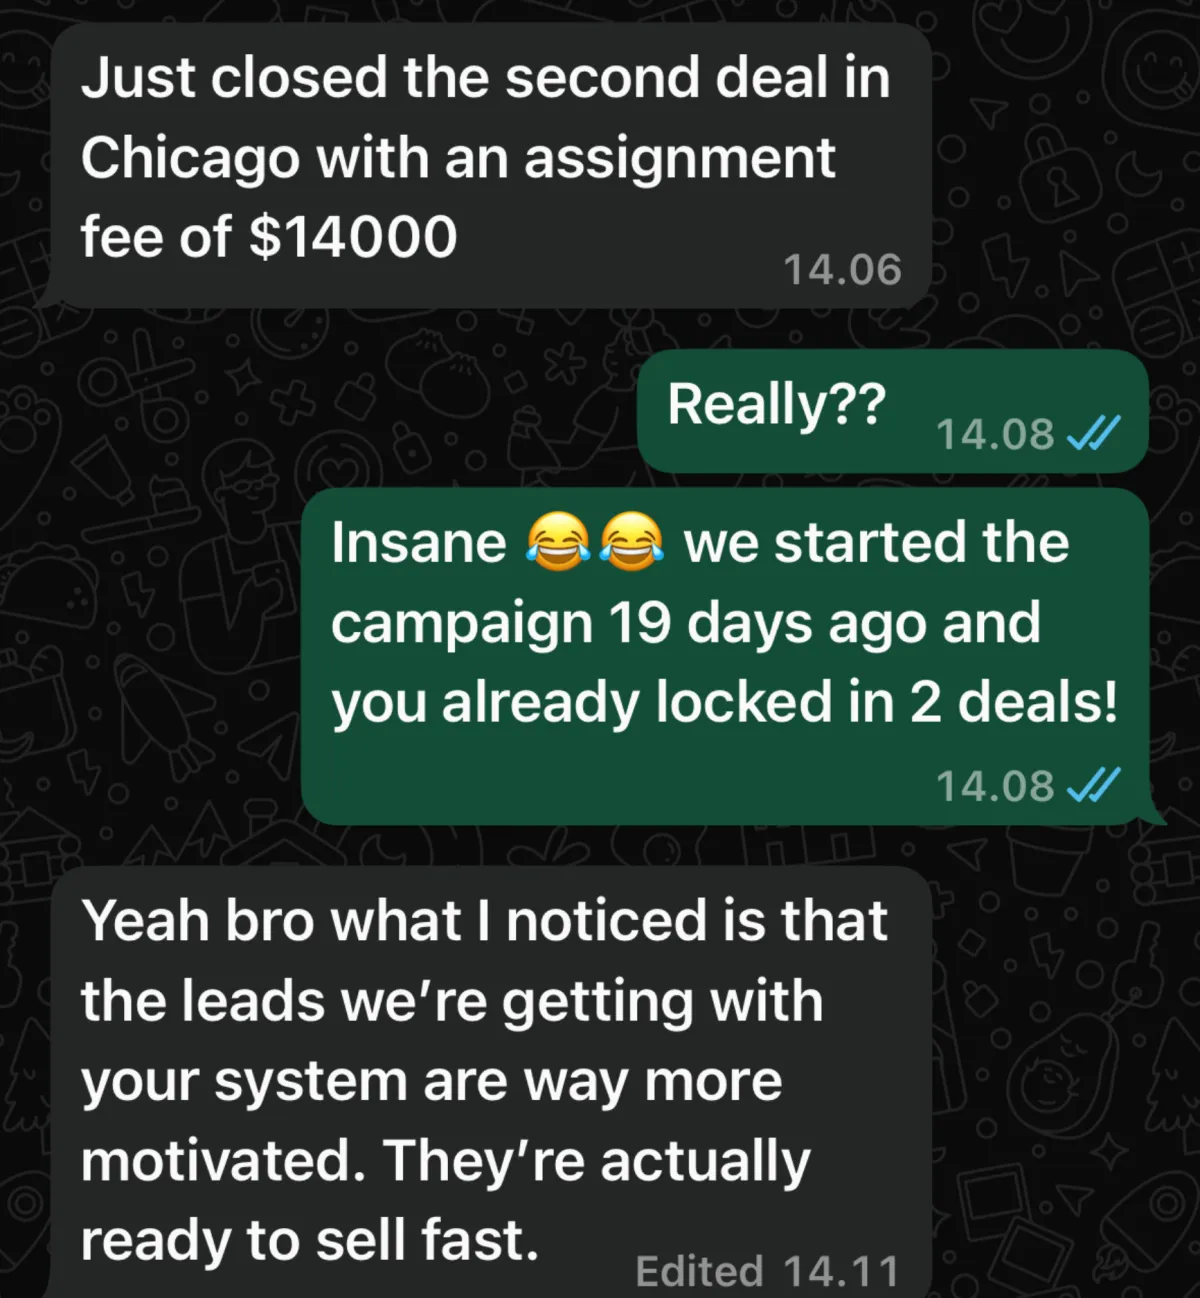Screen dimensions: 1200x1298
Task: Tap the 14.08 timestamp under locked in 2 deals
Action: (x=995, y=786)
